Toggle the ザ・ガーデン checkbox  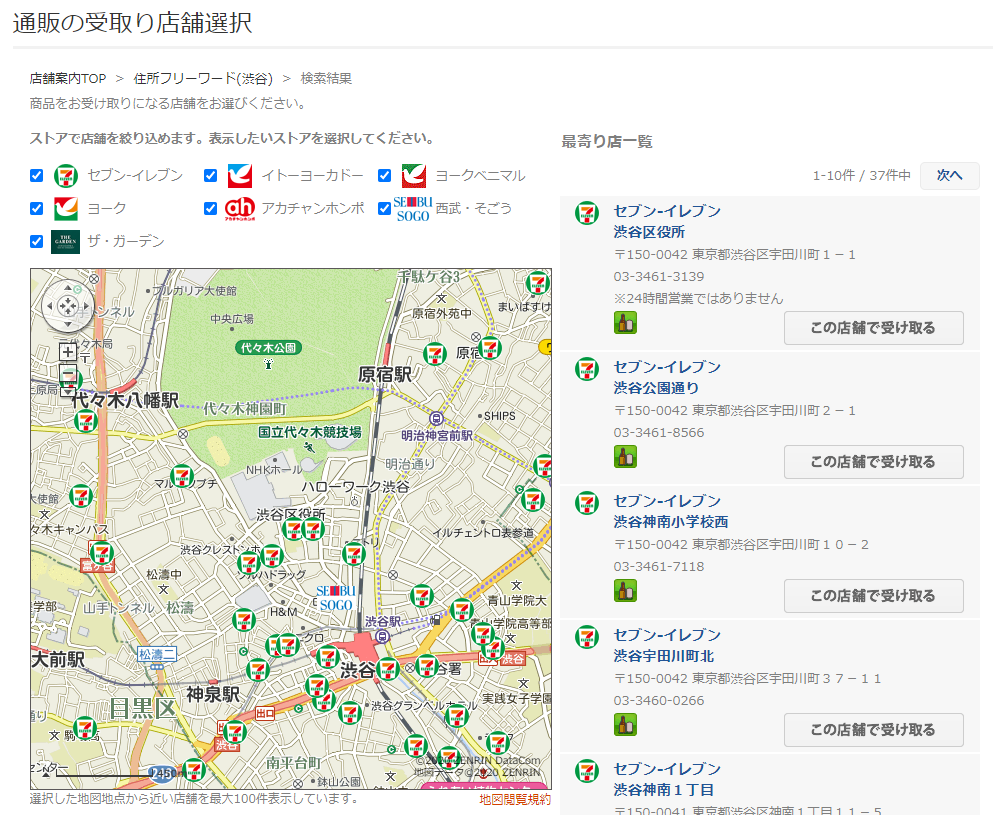(x=37, y=241)
